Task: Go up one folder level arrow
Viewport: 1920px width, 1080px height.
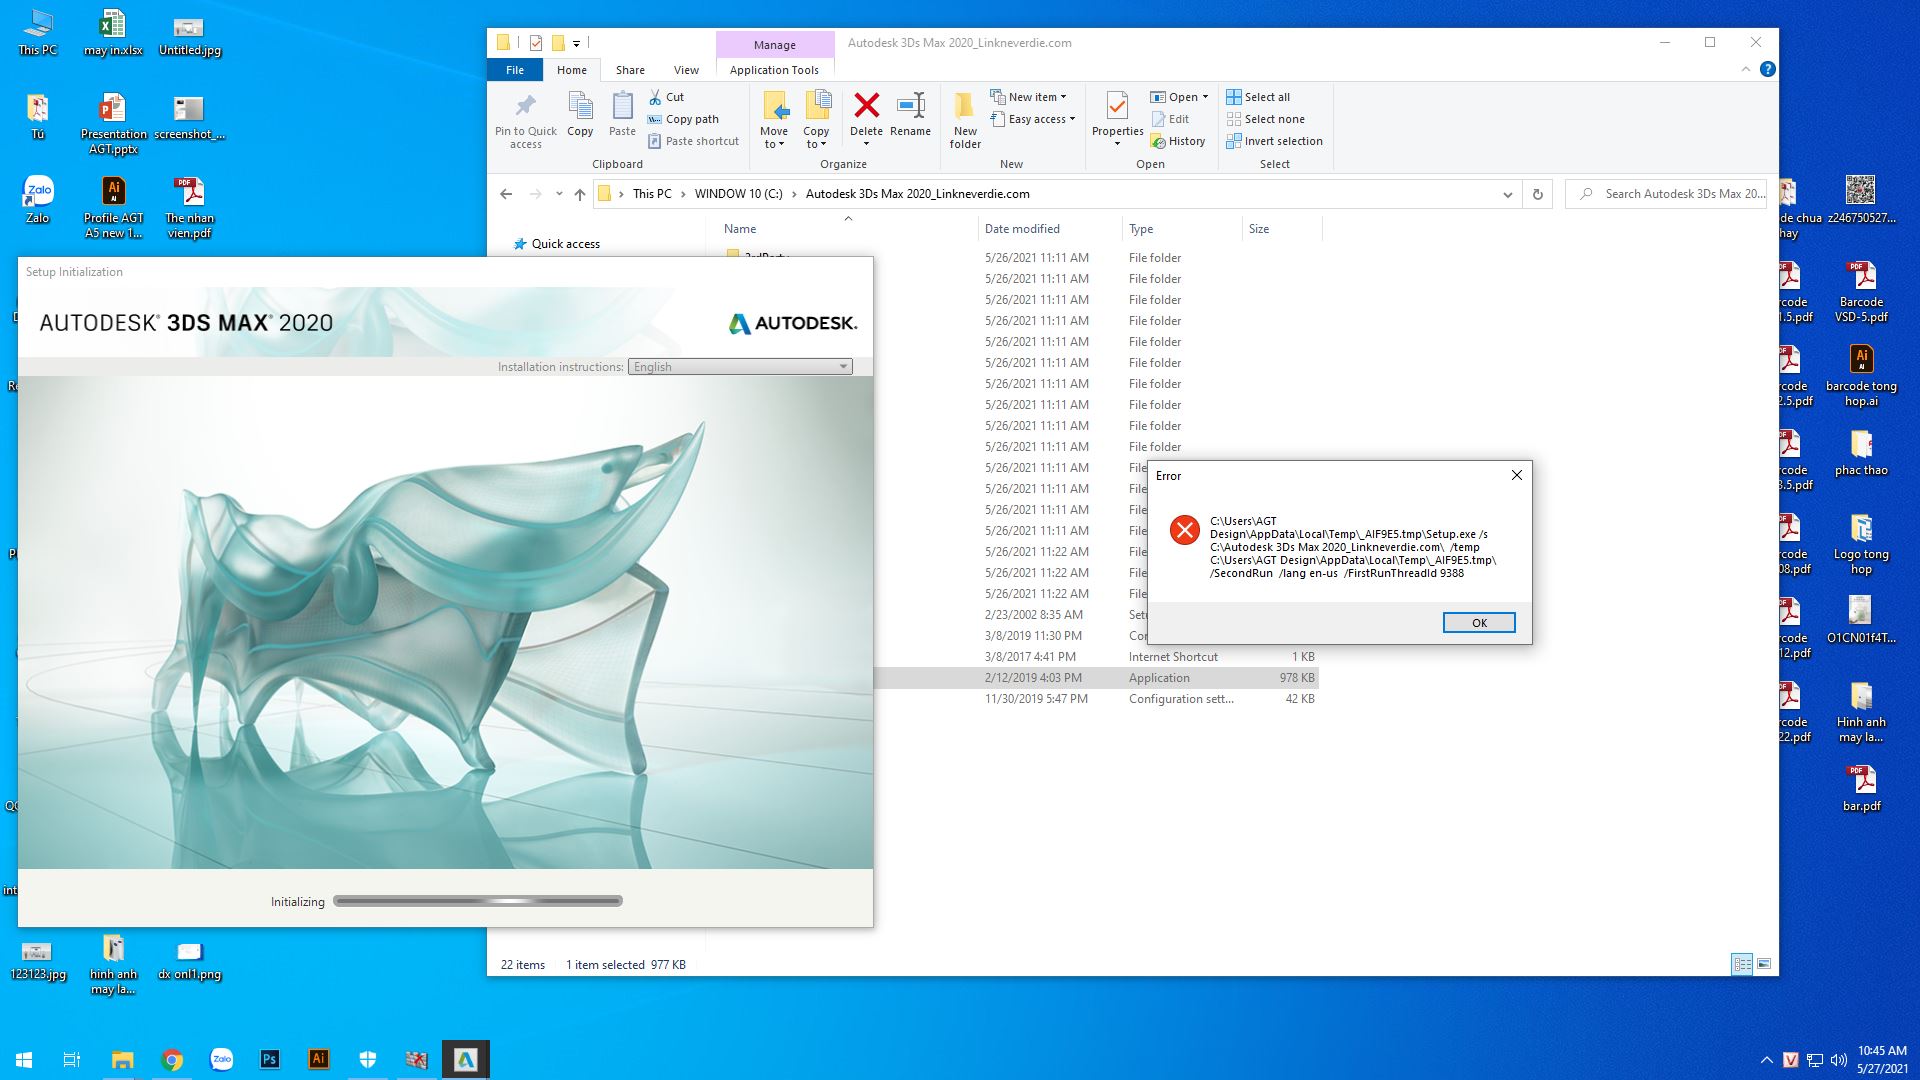Action: [x=580, y=194]
